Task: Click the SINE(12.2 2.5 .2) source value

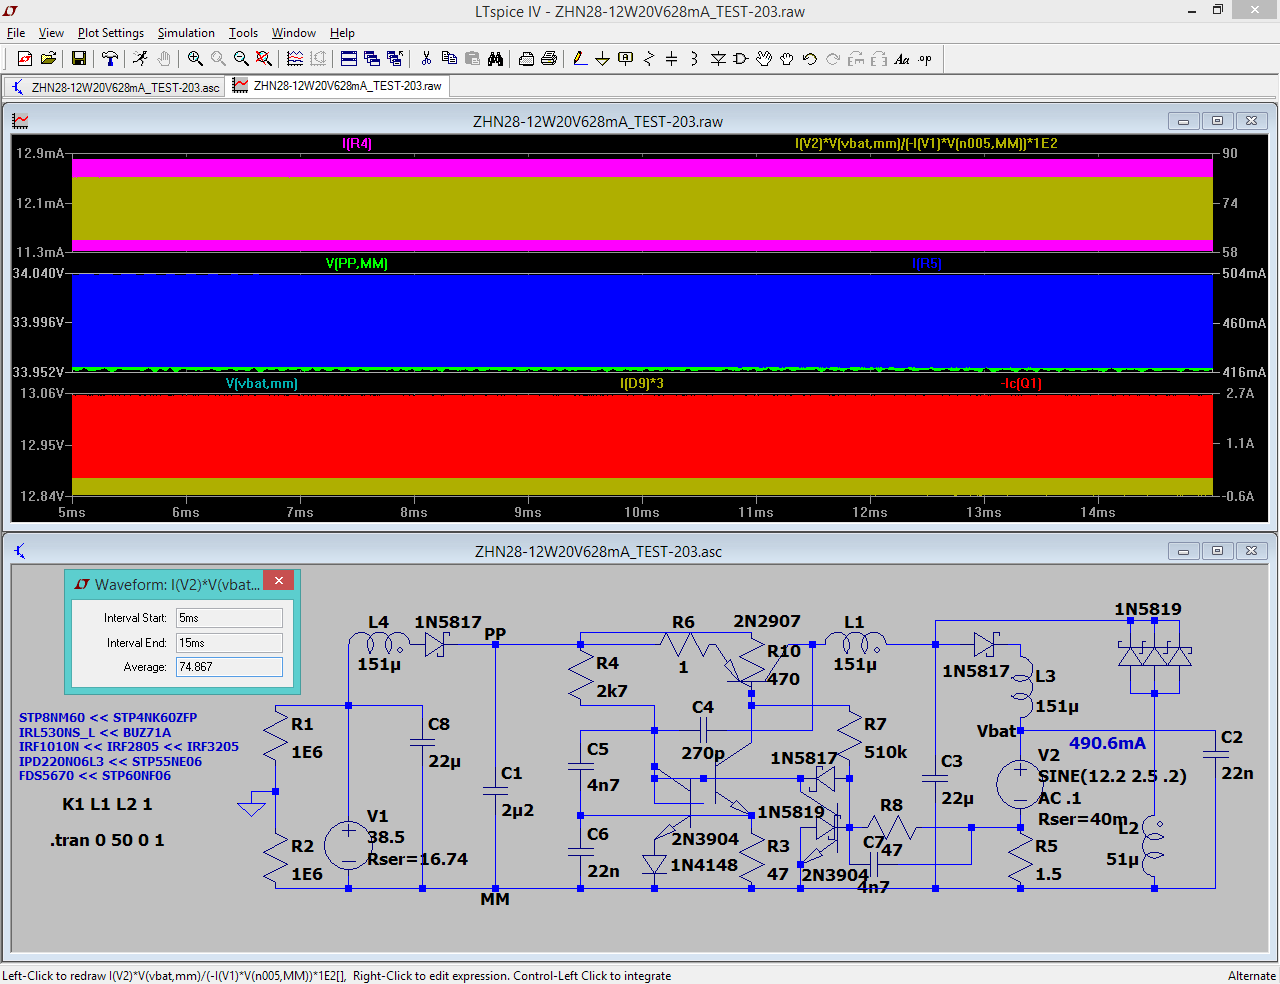Action: coord(1112,776)
